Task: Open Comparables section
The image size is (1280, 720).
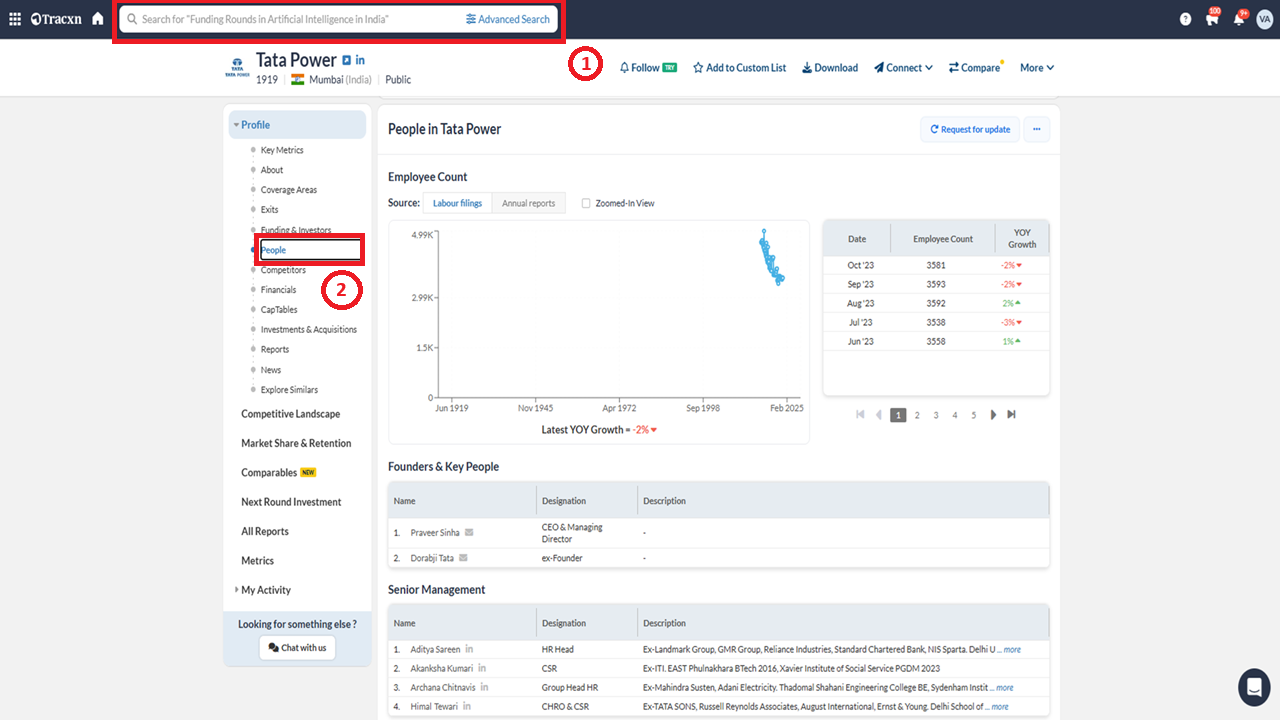Action: point(269,473)
